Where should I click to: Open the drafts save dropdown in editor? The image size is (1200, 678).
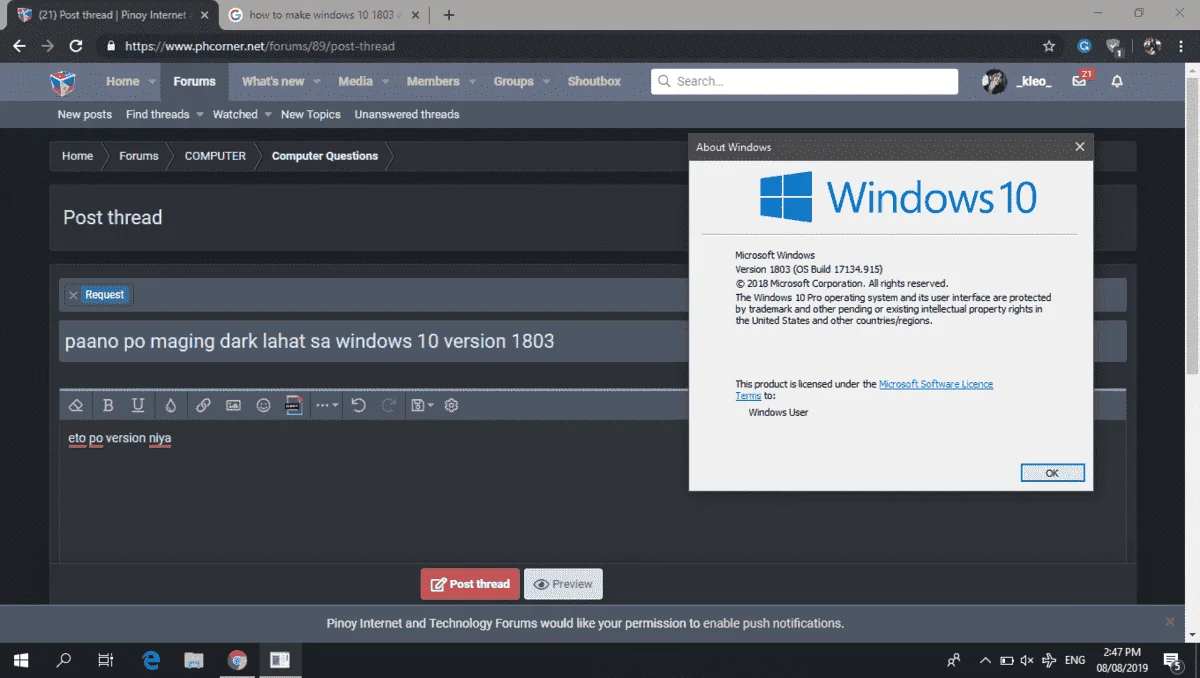tap(422, 405)
